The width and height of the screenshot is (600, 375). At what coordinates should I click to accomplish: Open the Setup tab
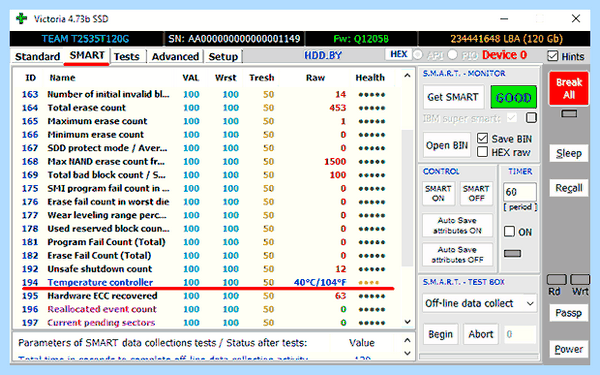tap(223, 56)
